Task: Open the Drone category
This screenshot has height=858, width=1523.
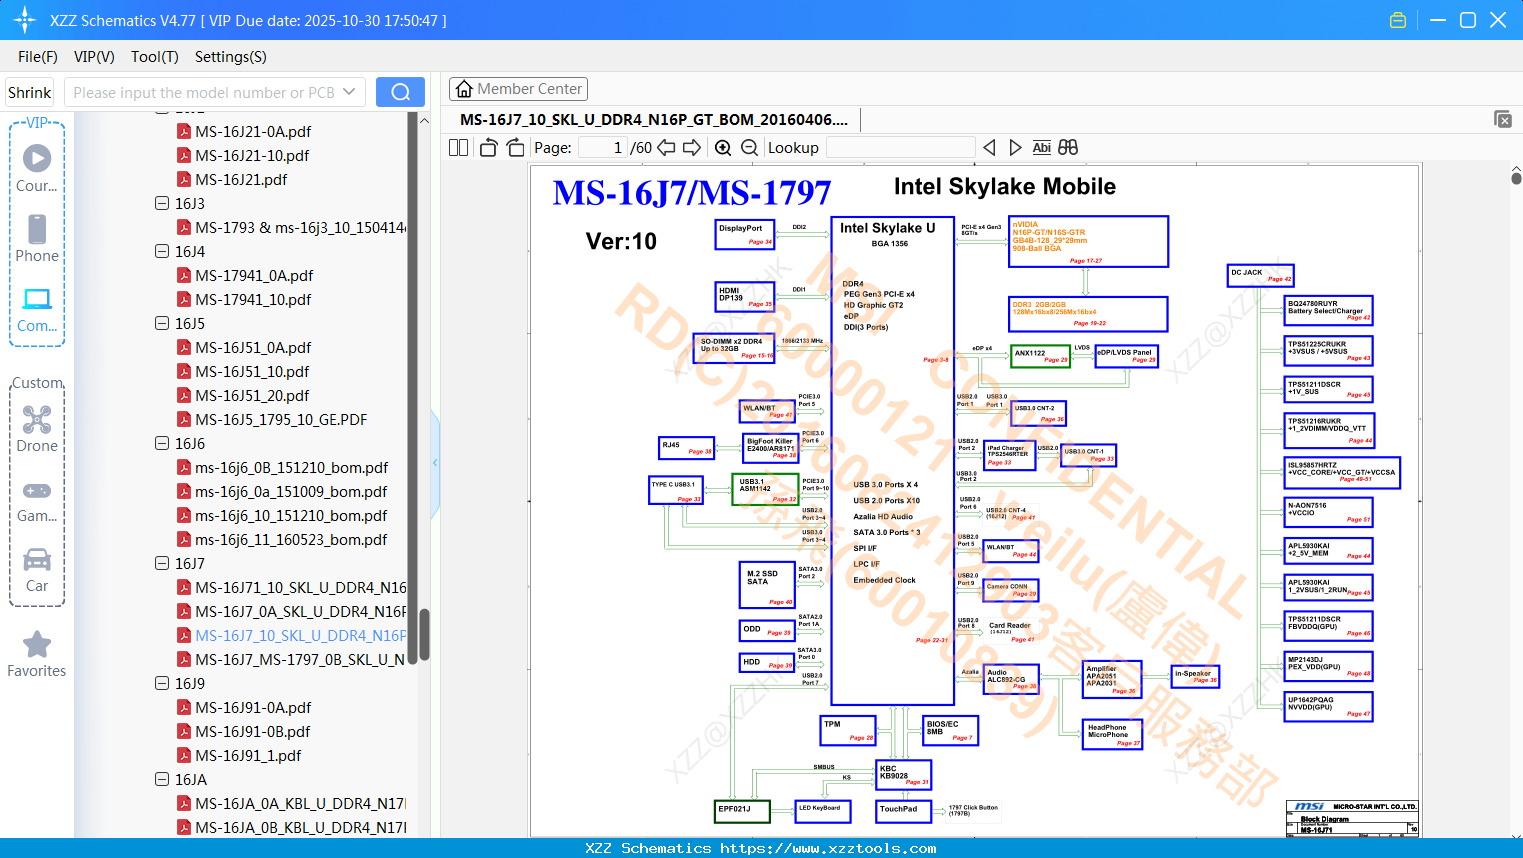Action: tap(37, 429)
